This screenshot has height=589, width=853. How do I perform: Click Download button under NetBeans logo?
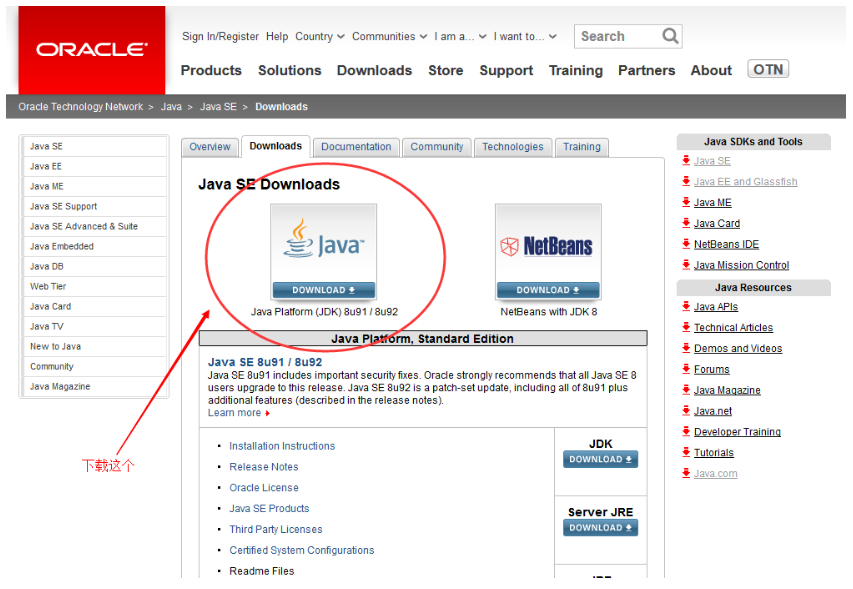(548, 290)
